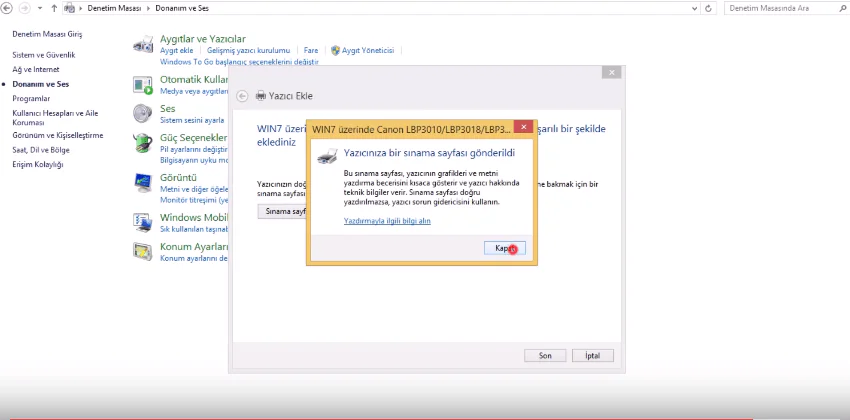This screenshot has width=850, height=420.
Task: Open the Sistem sesini ayarla link
Action: 192,120
